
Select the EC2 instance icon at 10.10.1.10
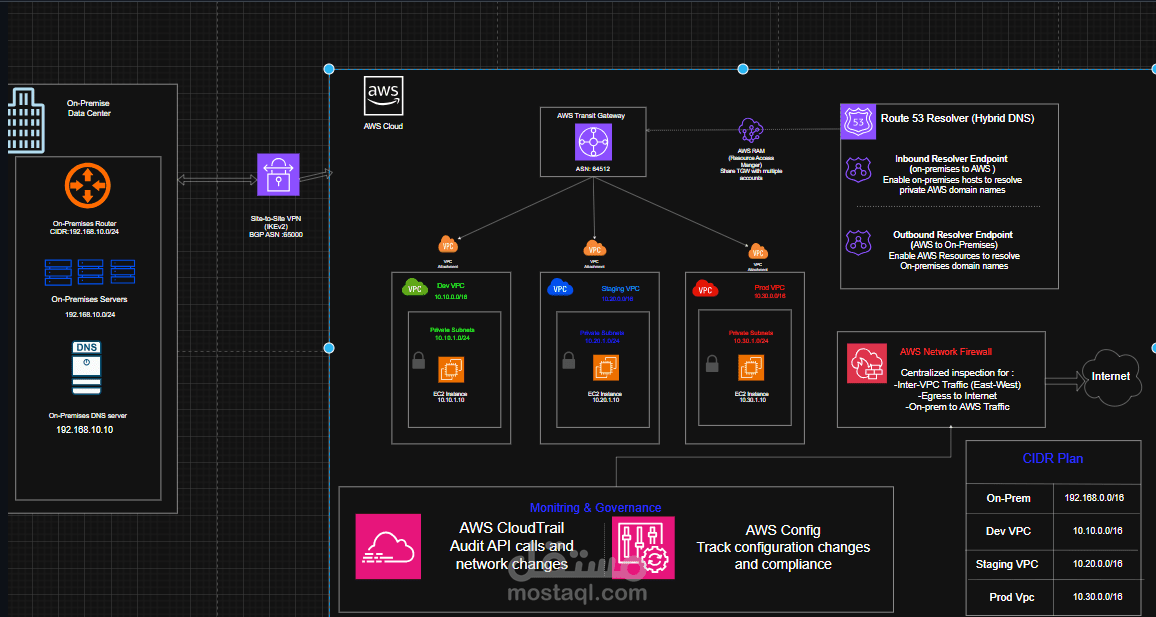click(x=450, y=370)
